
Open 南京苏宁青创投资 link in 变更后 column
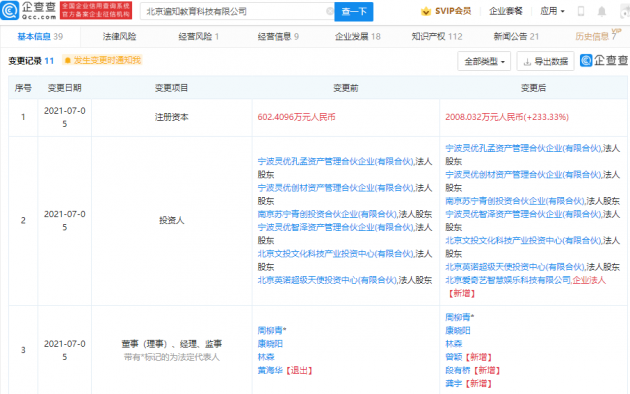click(x=515, y=201)
